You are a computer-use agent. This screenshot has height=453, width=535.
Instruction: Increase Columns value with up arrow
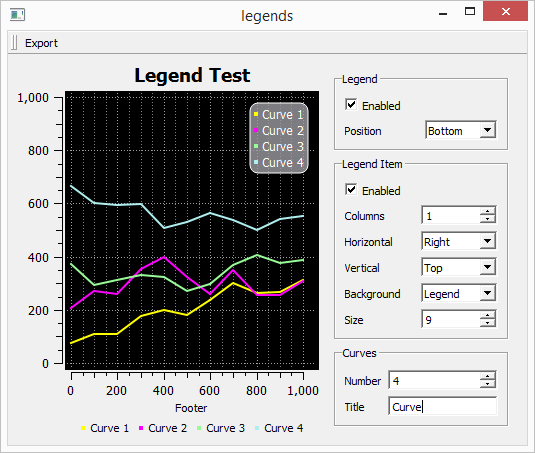point(487,211)
